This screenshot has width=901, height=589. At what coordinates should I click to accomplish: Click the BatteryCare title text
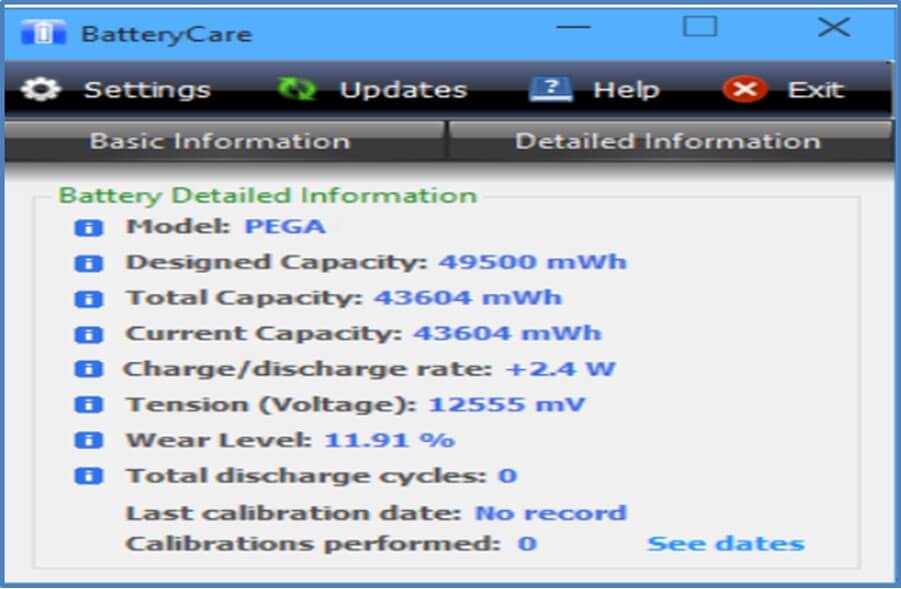coord(167,34)
